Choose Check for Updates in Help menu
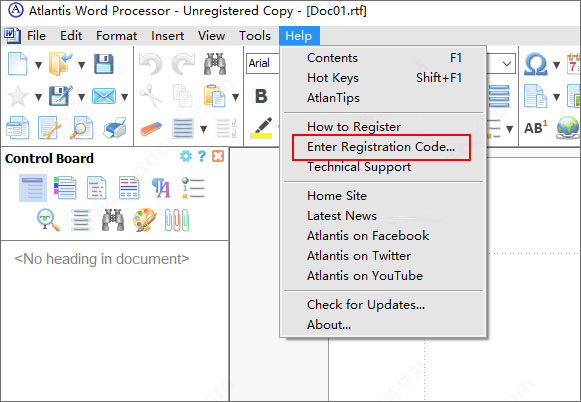The image size is (581, 402). (366, 305)
